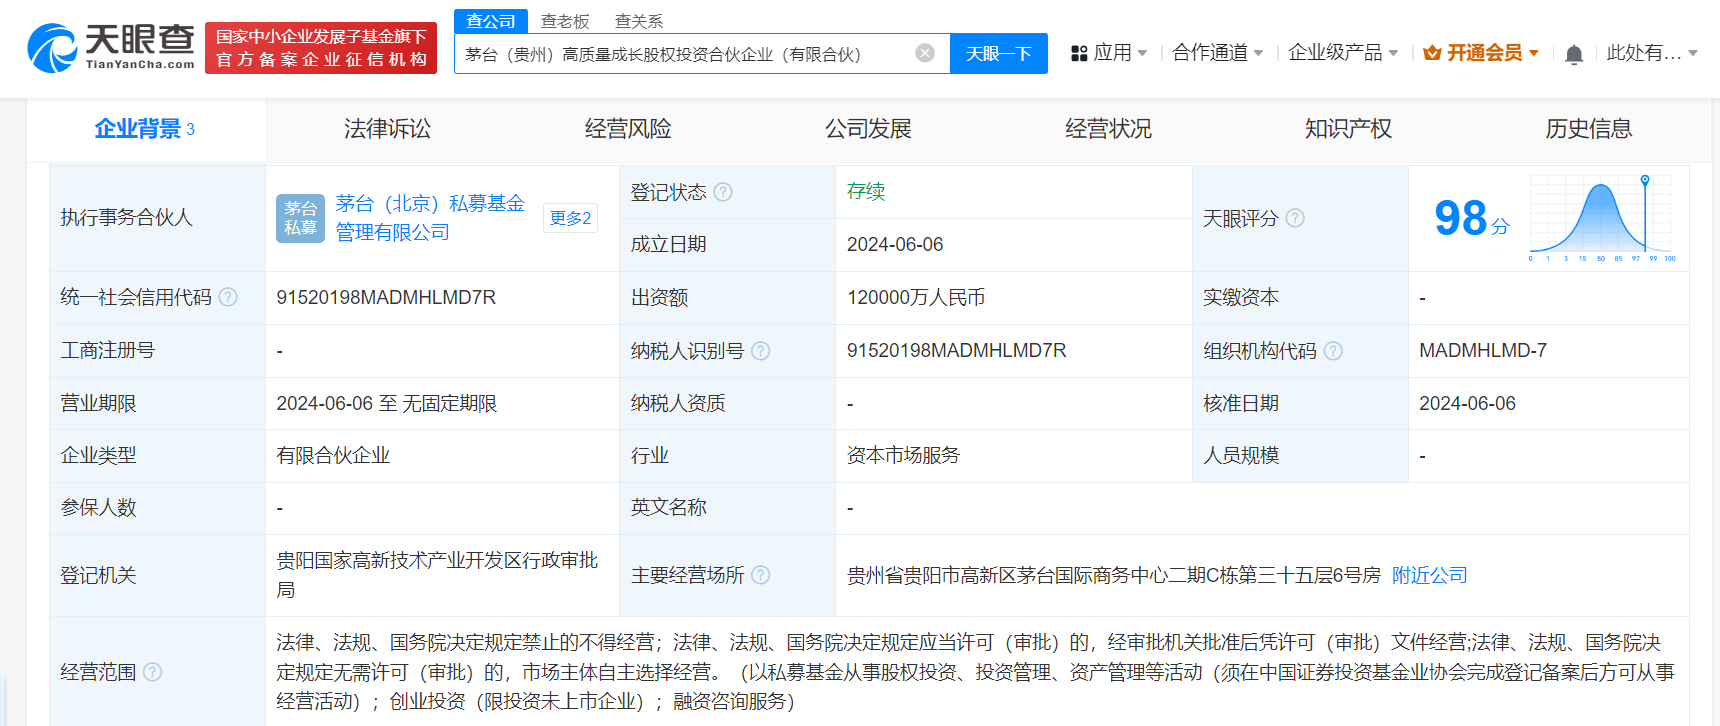Viewport: 1720px width, 726px height.
Task: Open the 法律诉讼 tab
Action: tap(388, 129)
